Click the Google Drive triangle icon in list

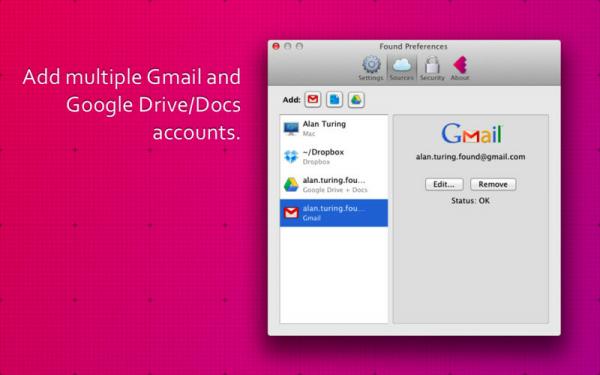(x=291, y=185)
